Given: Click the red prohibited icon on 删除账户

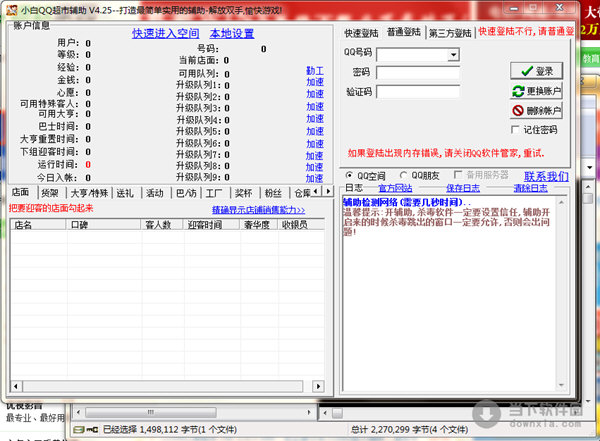Looking at the screenshot, I should point(518,111).
